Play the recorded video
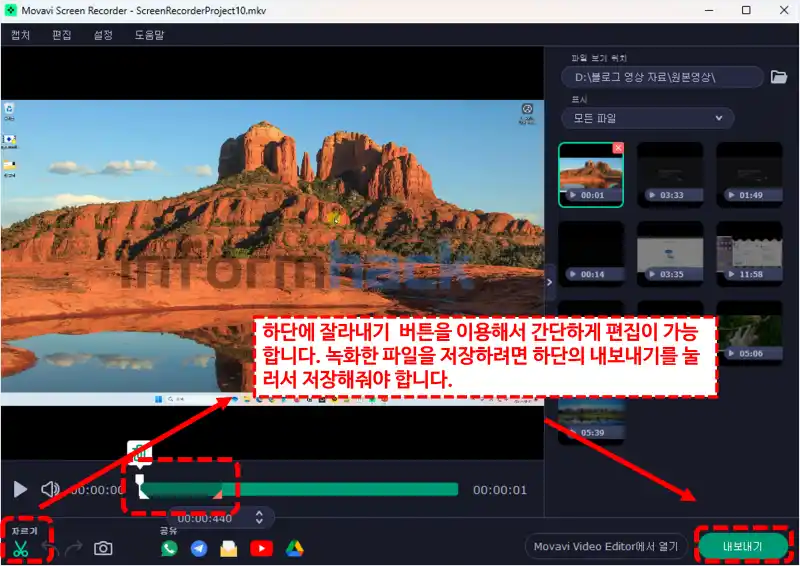The image size is (800, 566). 20,489
